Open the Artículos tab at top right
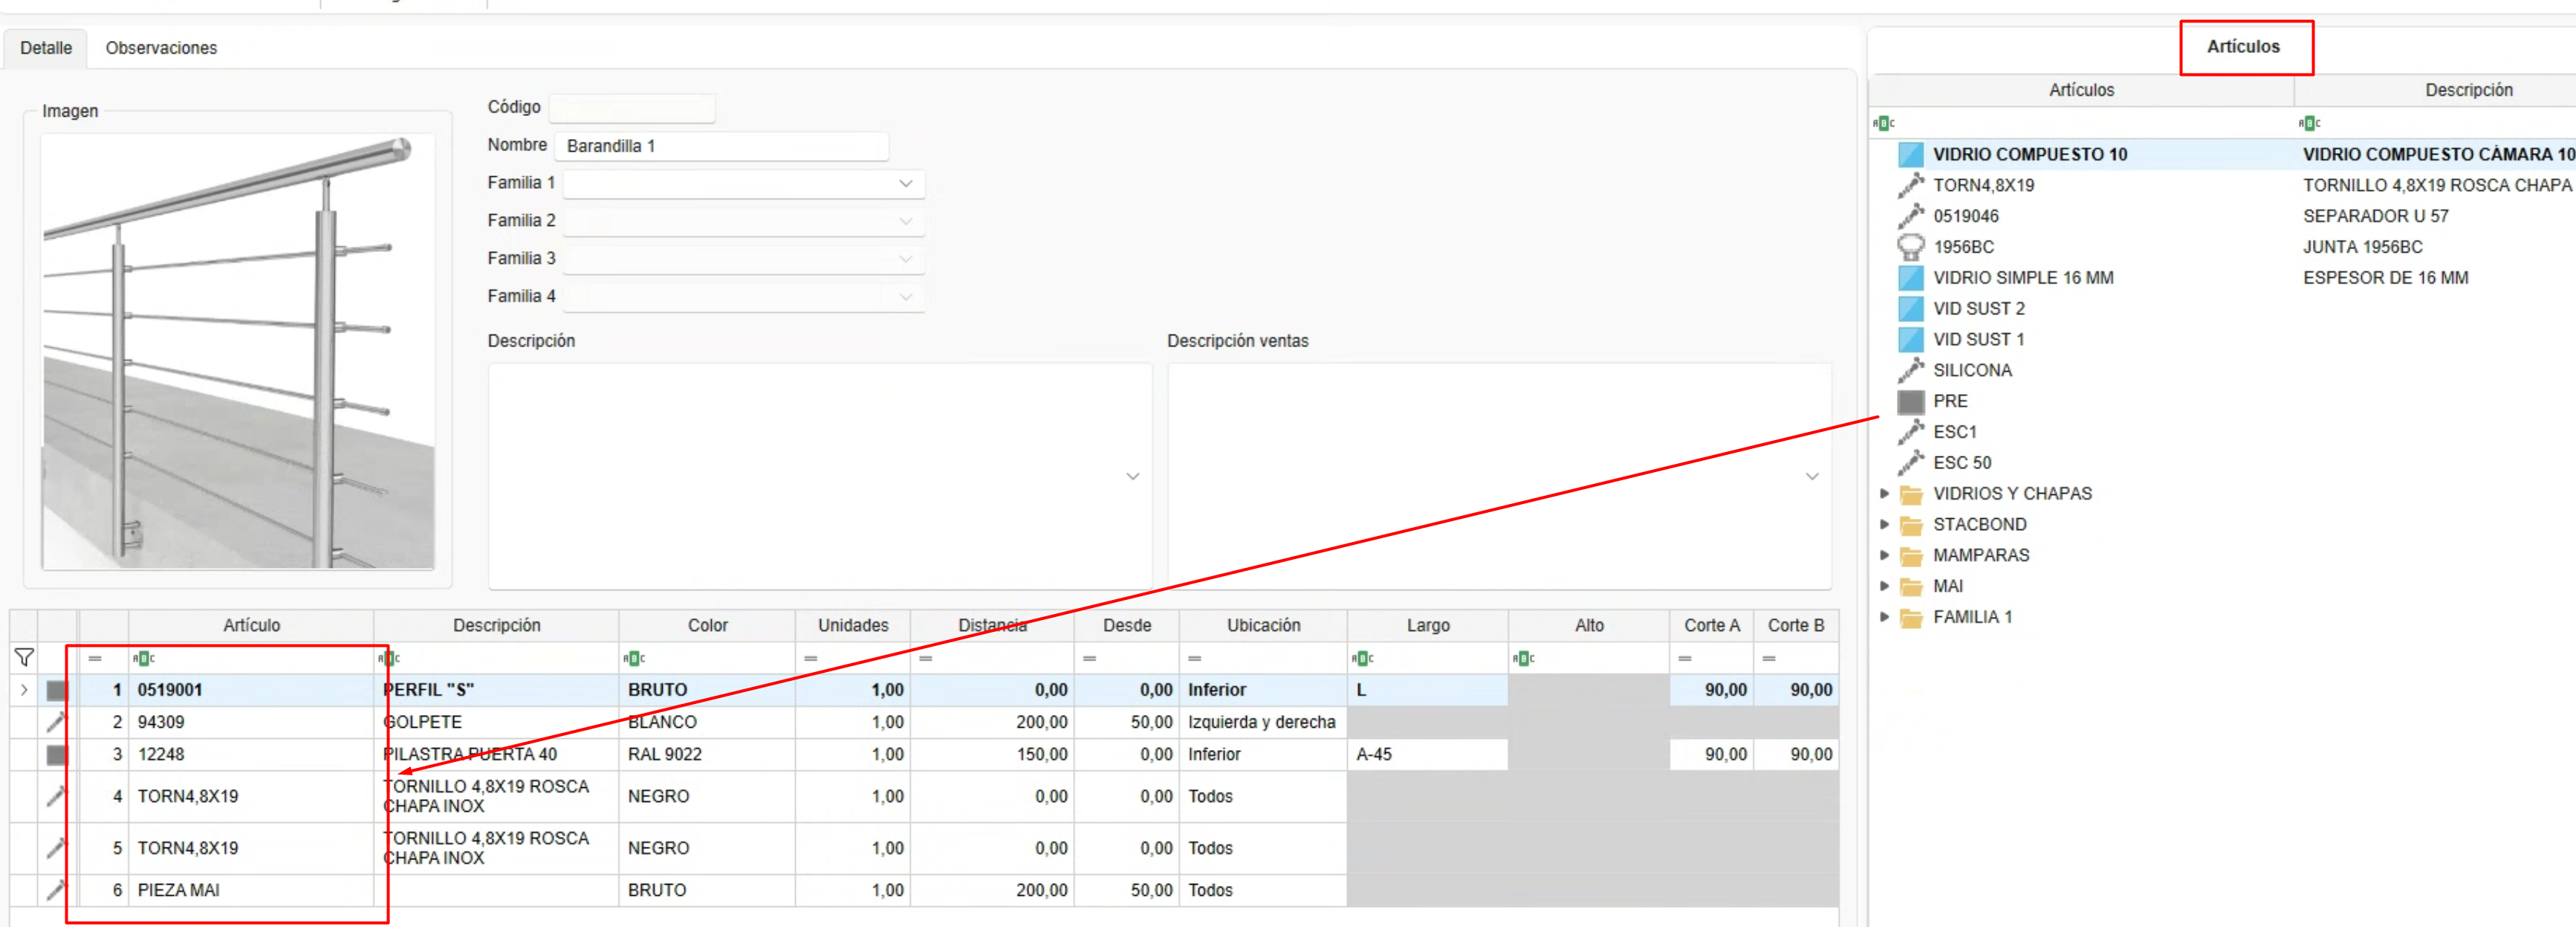Screen dimensions: 2576x927 click(x=2243, y=46)
